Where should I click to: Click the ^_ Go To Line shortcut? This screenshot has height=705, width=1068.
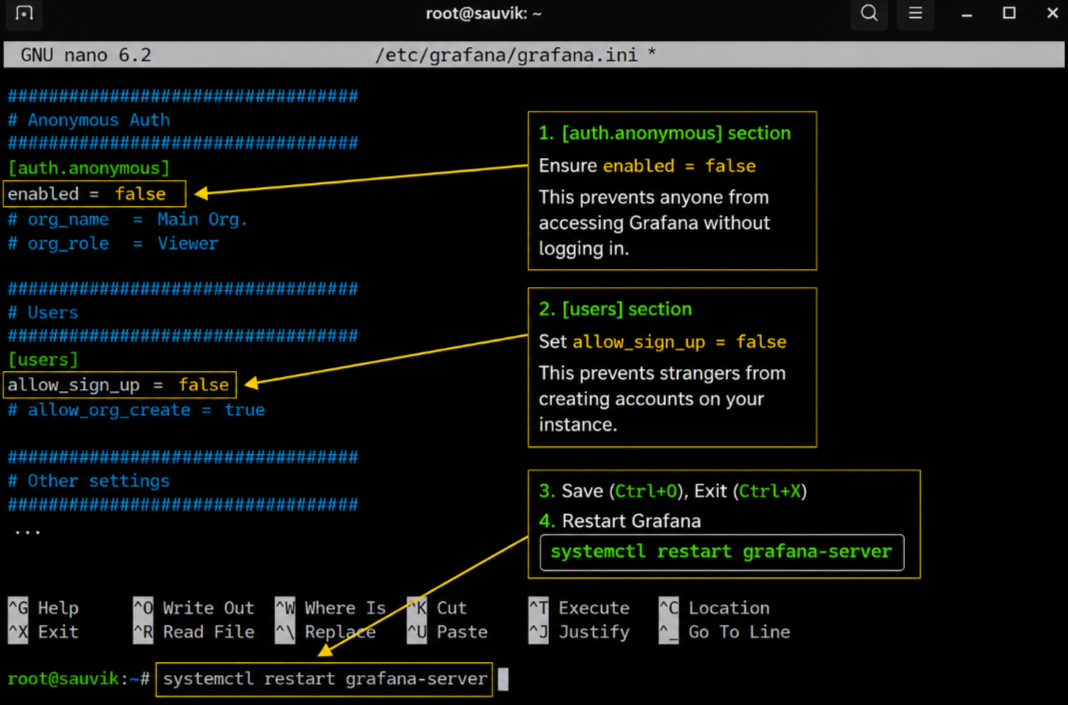(x=725, y=632)
